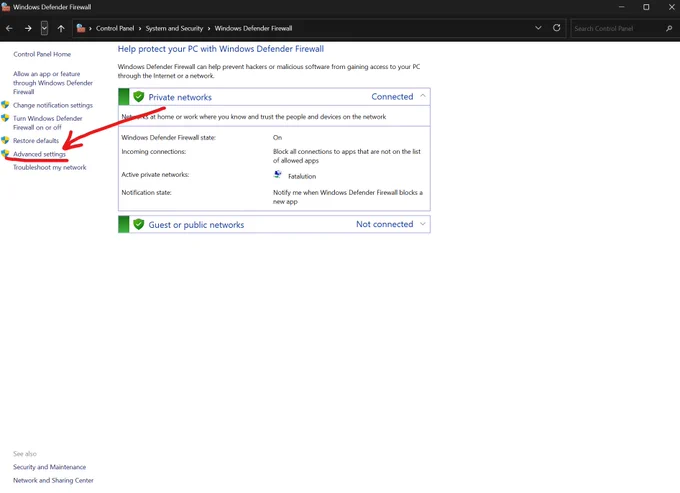Click green shield icon for public networks
The height and width of the screenshot is (493, 680).
click(138, 224)
